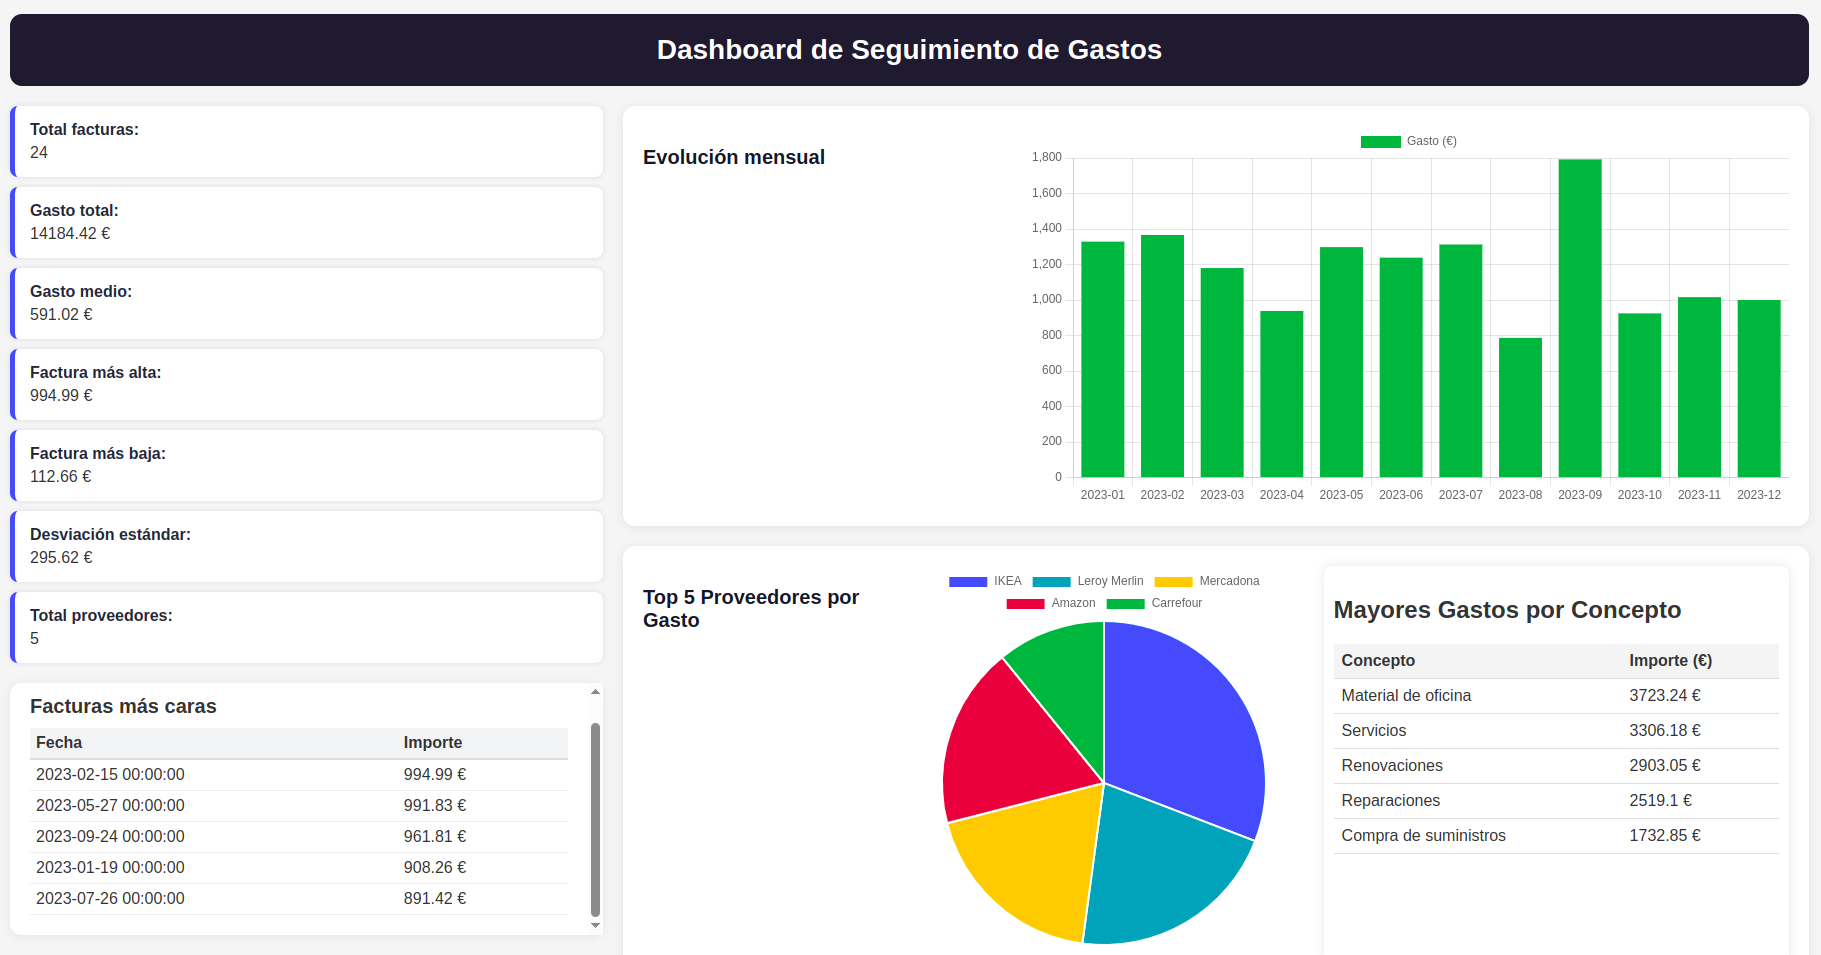Click the 2023-12 bar in the chart
1821x955 pixels.
pos(1759,389)
